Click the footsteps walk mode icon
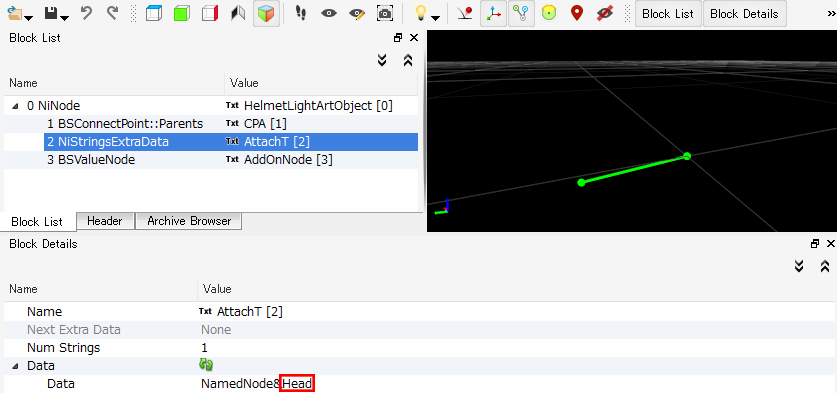This screenshot has width=837, height=393. (301, 13)
